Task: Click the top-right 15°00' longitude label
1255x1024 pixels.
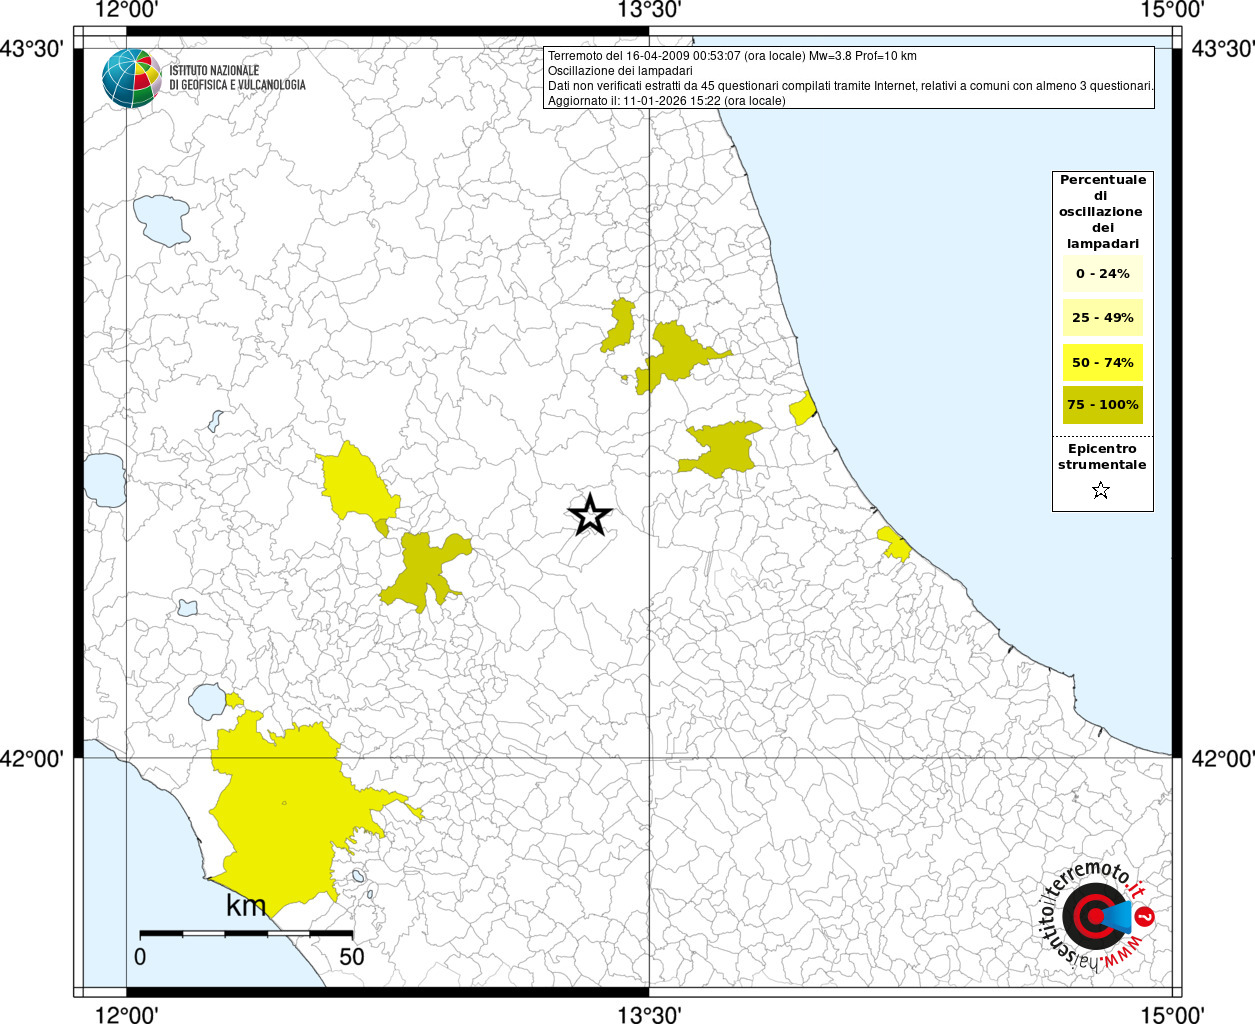Action: pos(1171,10)
